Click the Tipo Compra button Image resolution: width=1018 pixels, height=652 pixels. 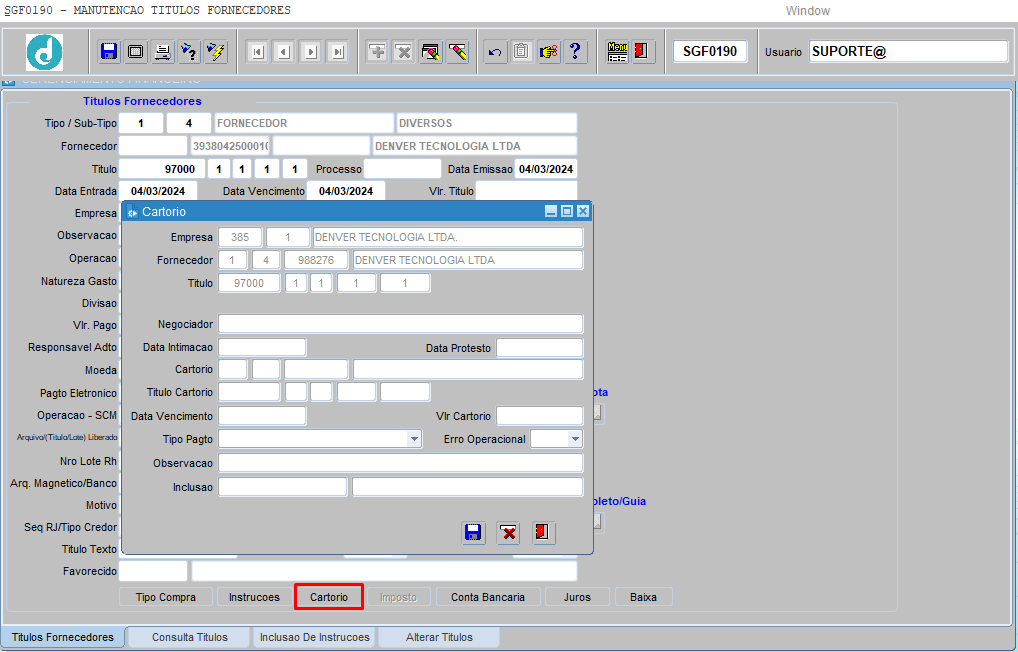tap(166, 597)
